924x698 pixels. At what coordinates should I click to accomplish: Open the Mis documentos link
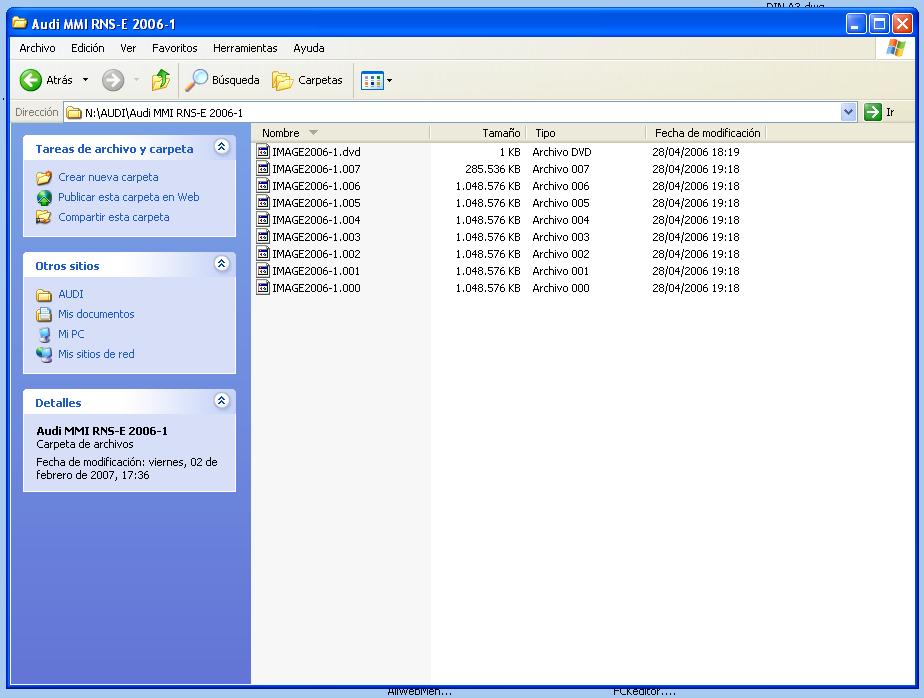[x=96, y=314]
